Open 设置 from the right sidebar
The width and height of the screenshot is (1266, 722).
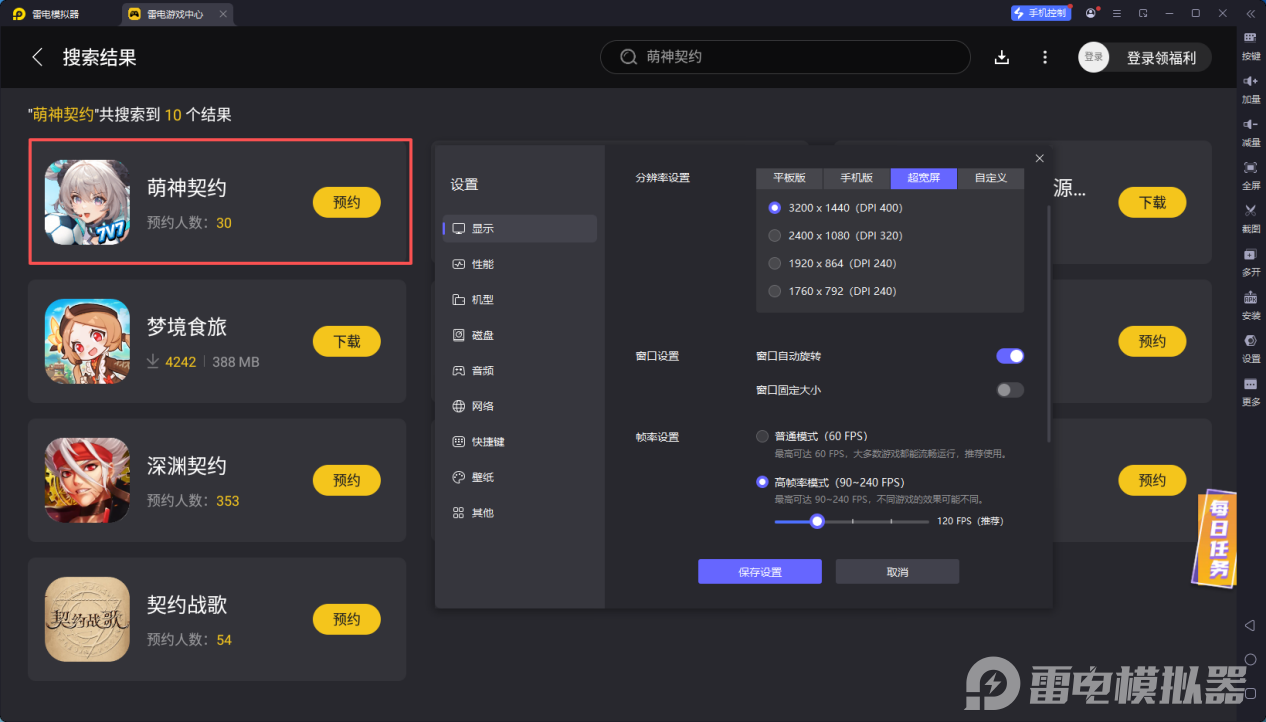pos(1251,340)
